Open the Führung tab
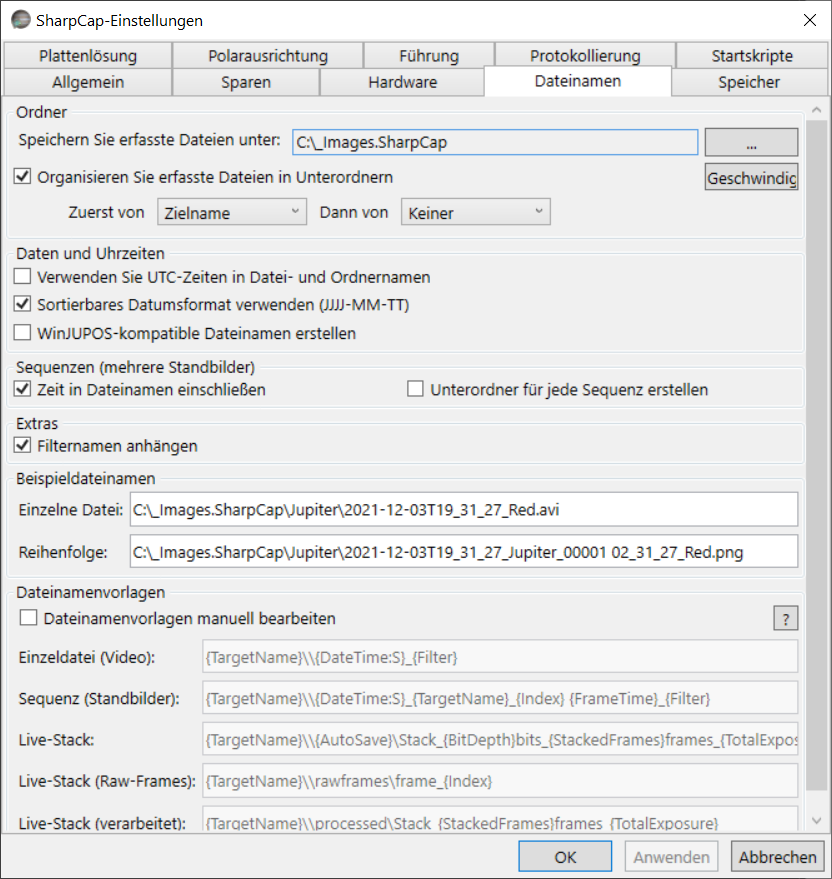 pyautogui.click(x=429, y=55)
